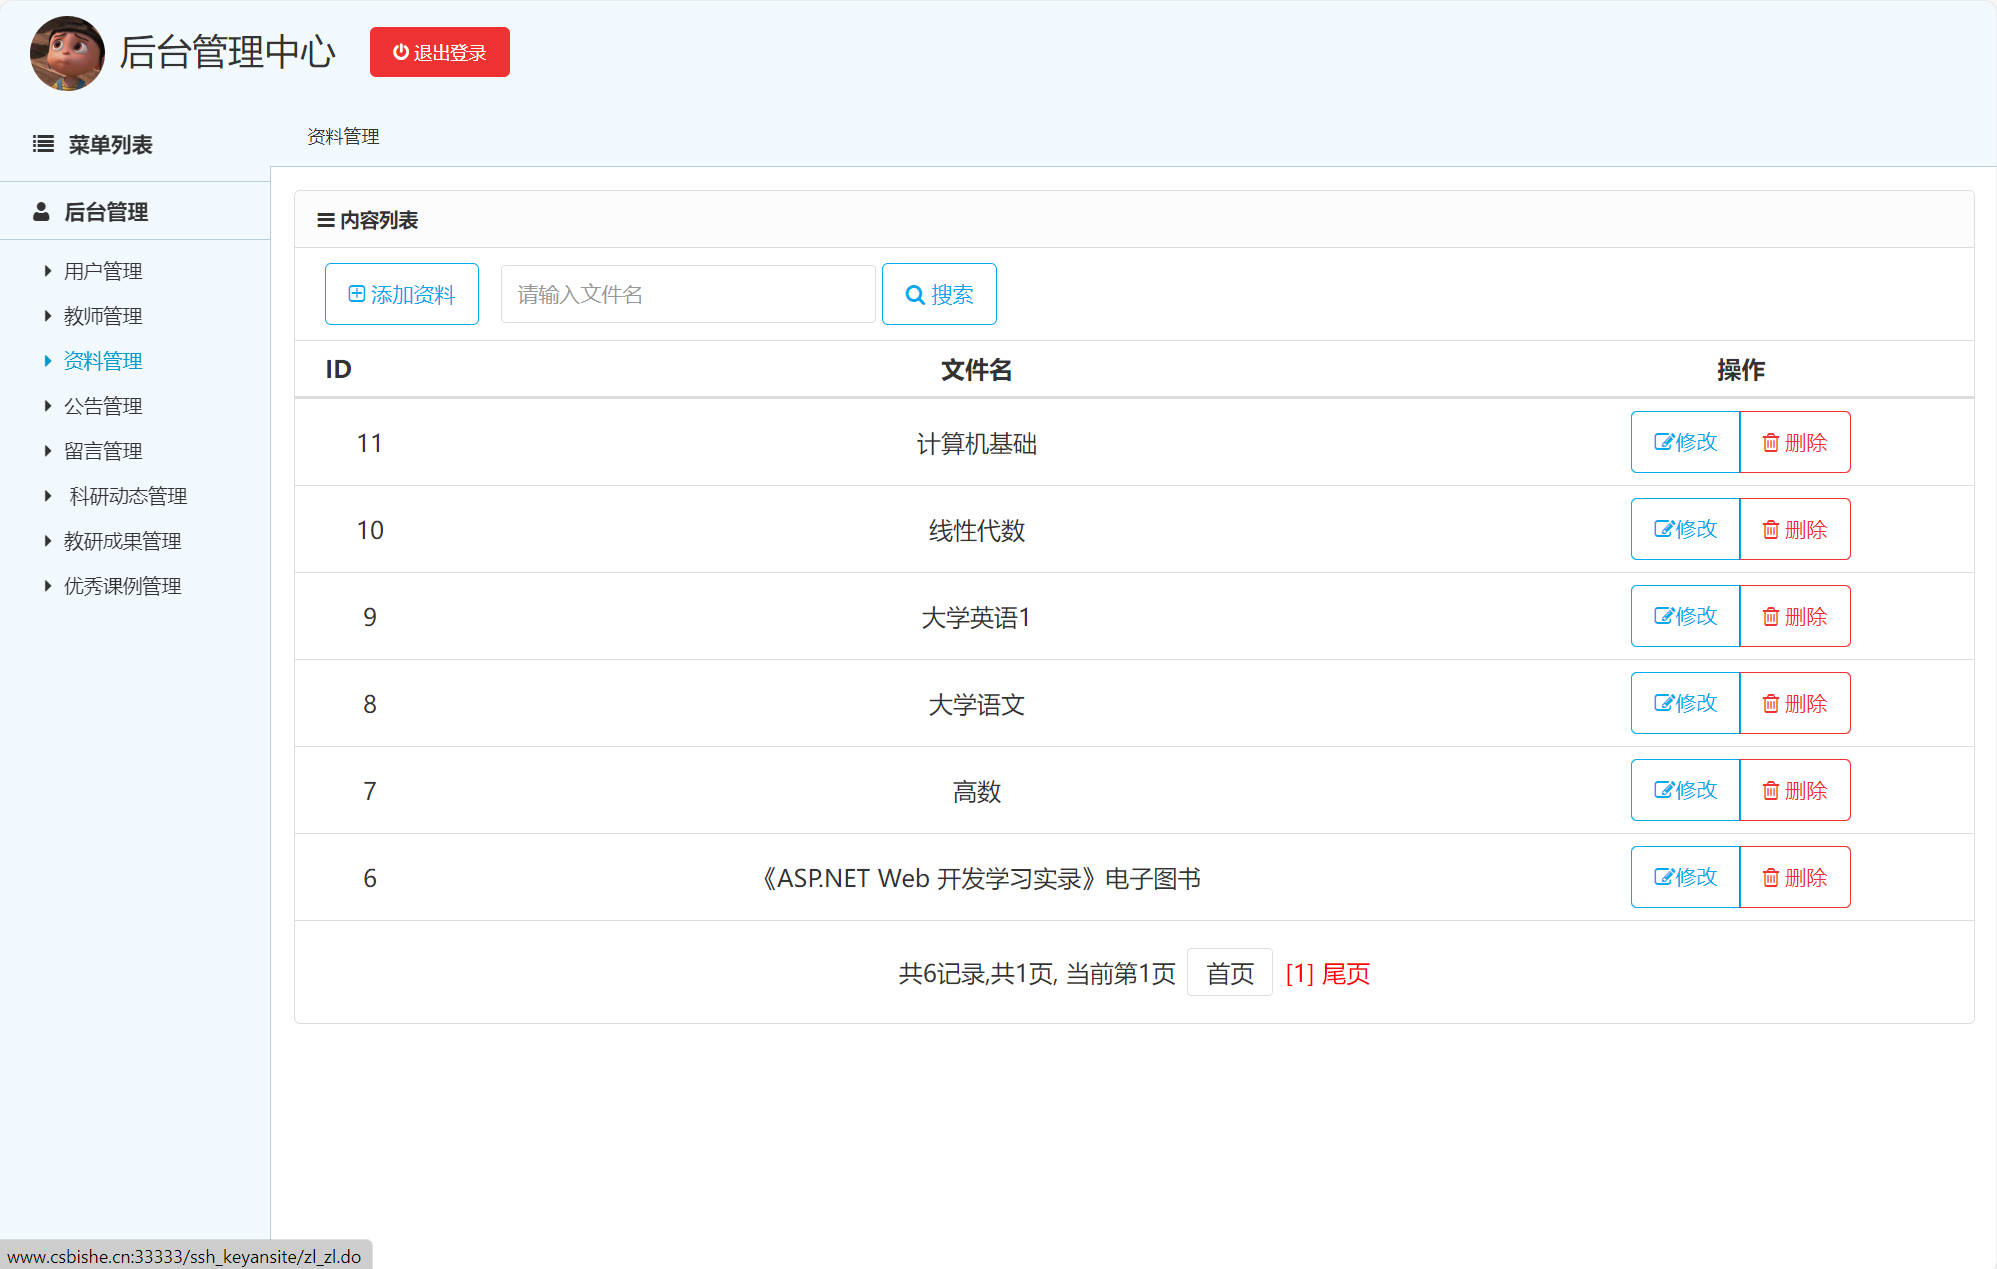Click the trash delete icon for 线性代数
Viewport: 1997px width, 1269px height.
[1769, 529]
